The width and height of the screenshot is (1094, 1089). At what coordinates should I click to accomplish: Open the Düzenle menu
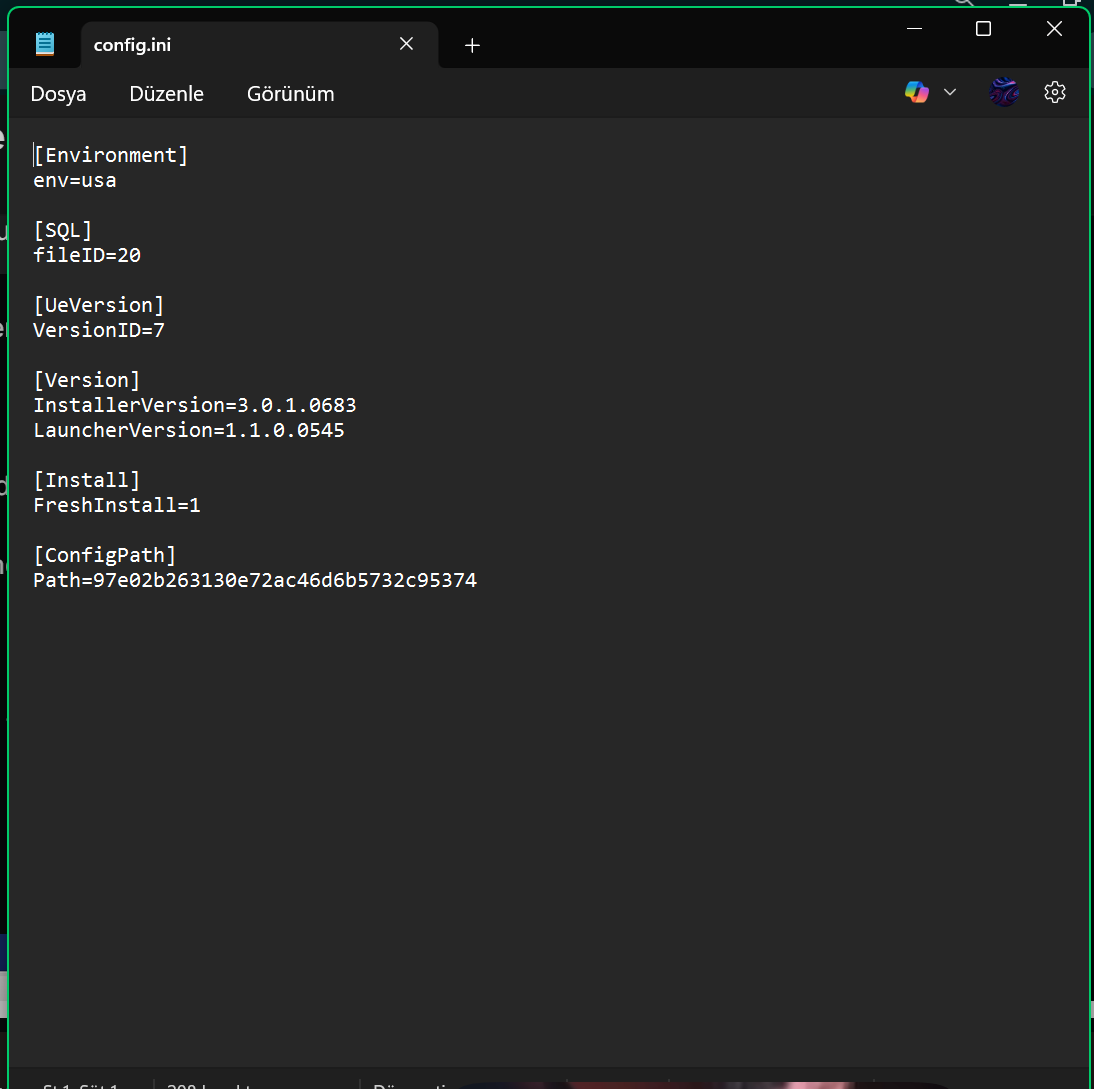click(x=166, y=94)
